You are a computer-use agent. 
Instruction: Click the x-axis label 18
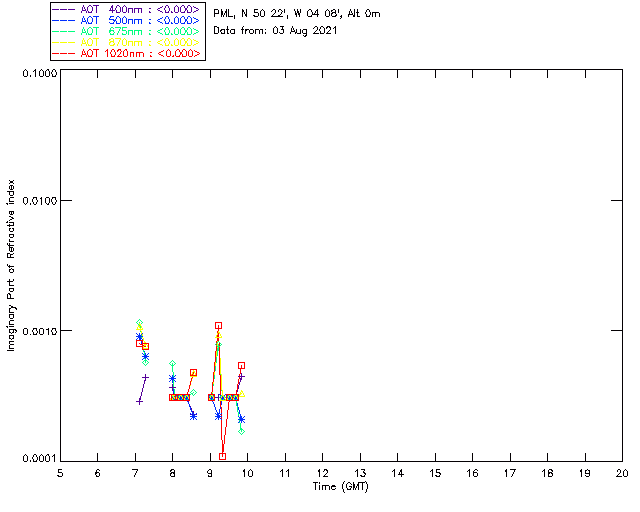point(547,473)
